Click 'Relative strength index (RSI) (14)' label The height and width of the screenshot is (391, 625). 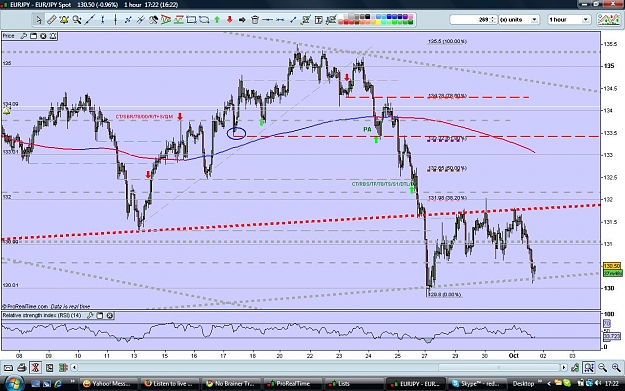click(x=42, y=316)
